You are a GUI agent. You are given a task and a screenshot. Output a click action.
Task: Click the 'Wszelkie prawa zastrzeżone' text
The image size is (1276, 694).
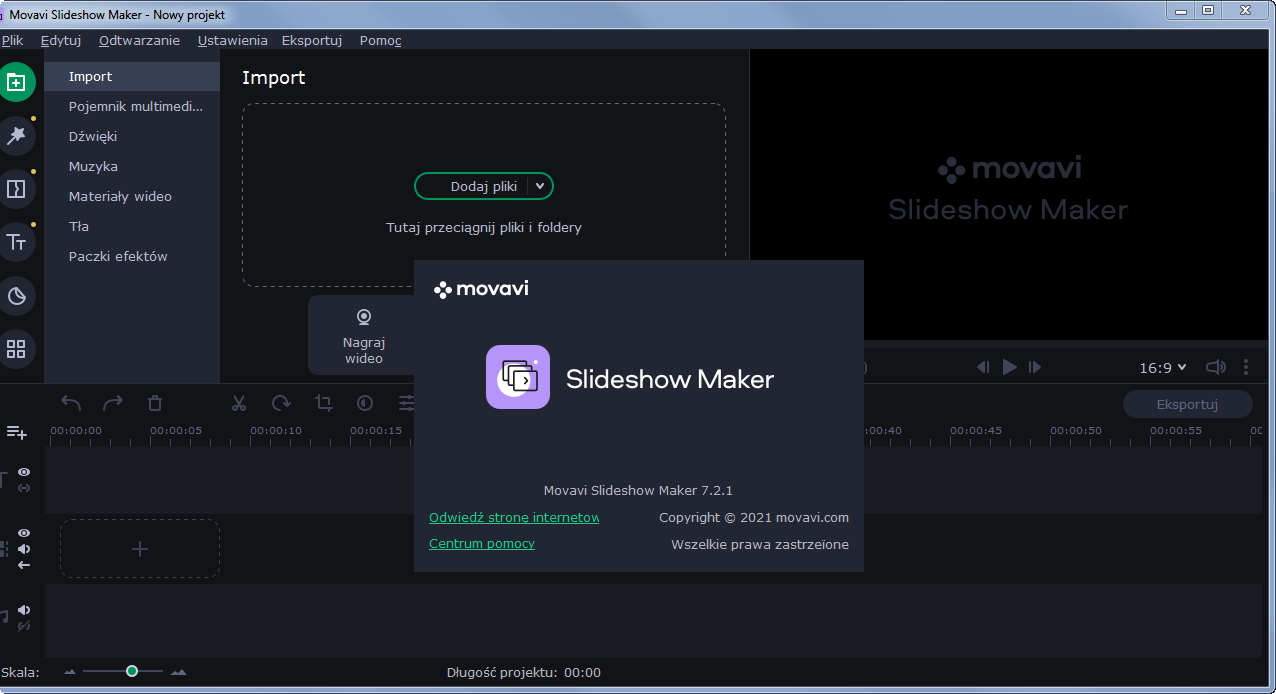pos(760,544)
